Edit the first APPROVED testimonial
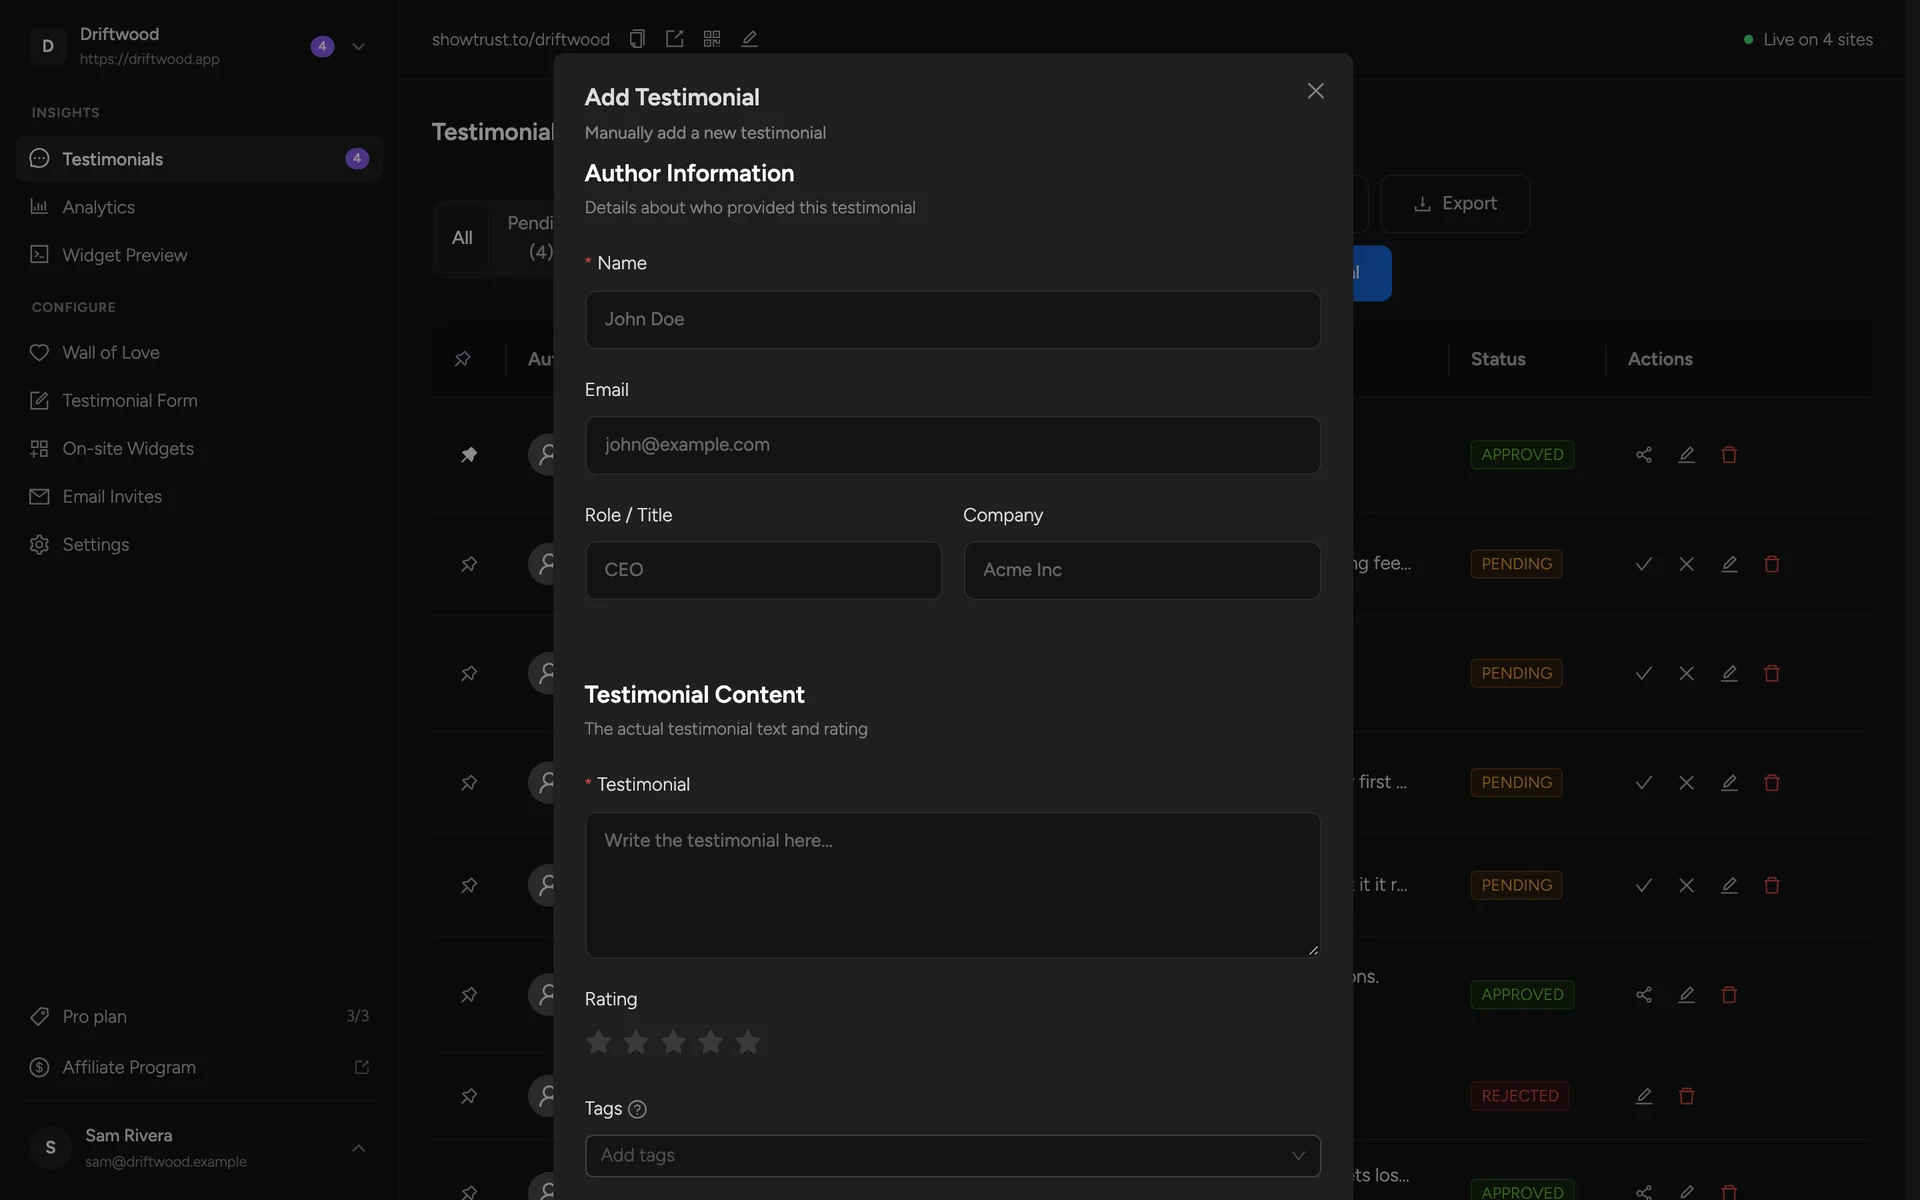The image size is (1920, 1200). (x=1686, y=455)
